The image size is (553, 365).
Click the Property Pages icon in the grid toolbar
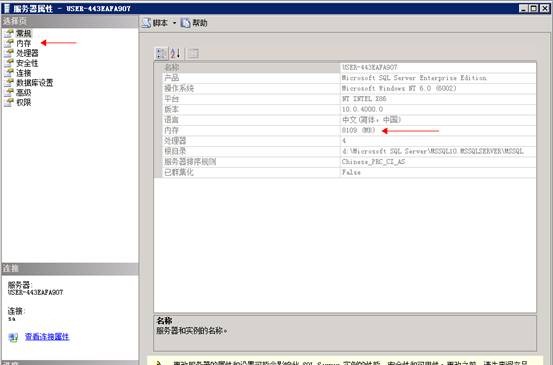(x=193, y=54)
